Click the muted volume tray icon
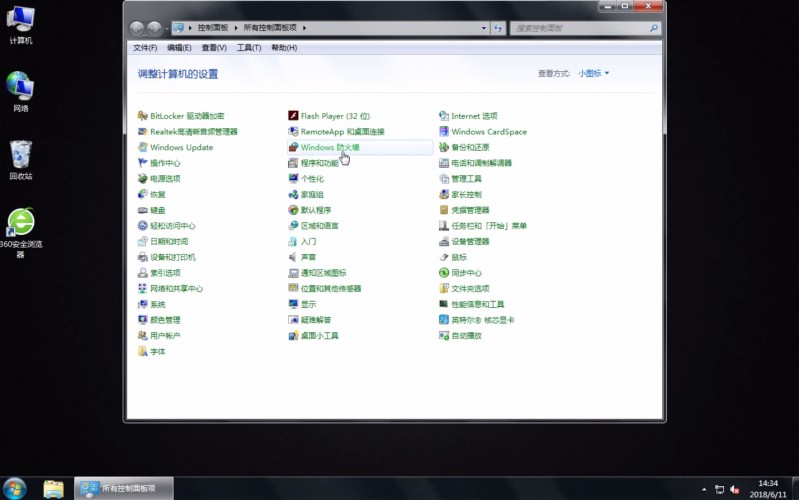Screen dimensions: 799x500 pos(735,489)
